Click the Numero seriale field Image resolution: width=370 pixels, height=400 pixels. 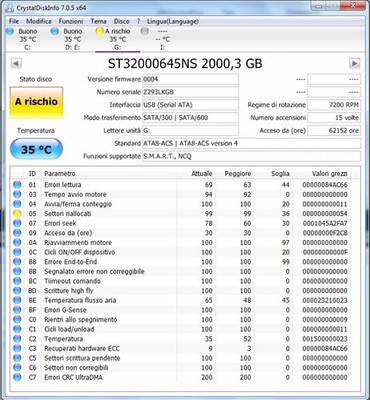(190, 92)
